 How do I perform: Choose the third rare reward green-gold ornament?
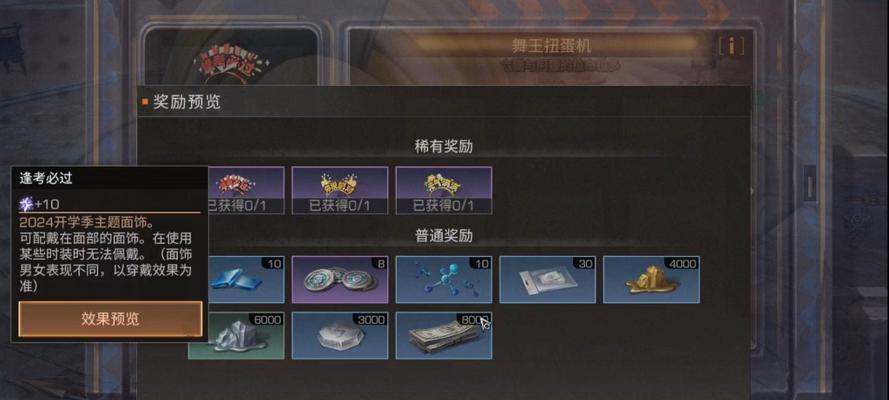pos(443,190)
